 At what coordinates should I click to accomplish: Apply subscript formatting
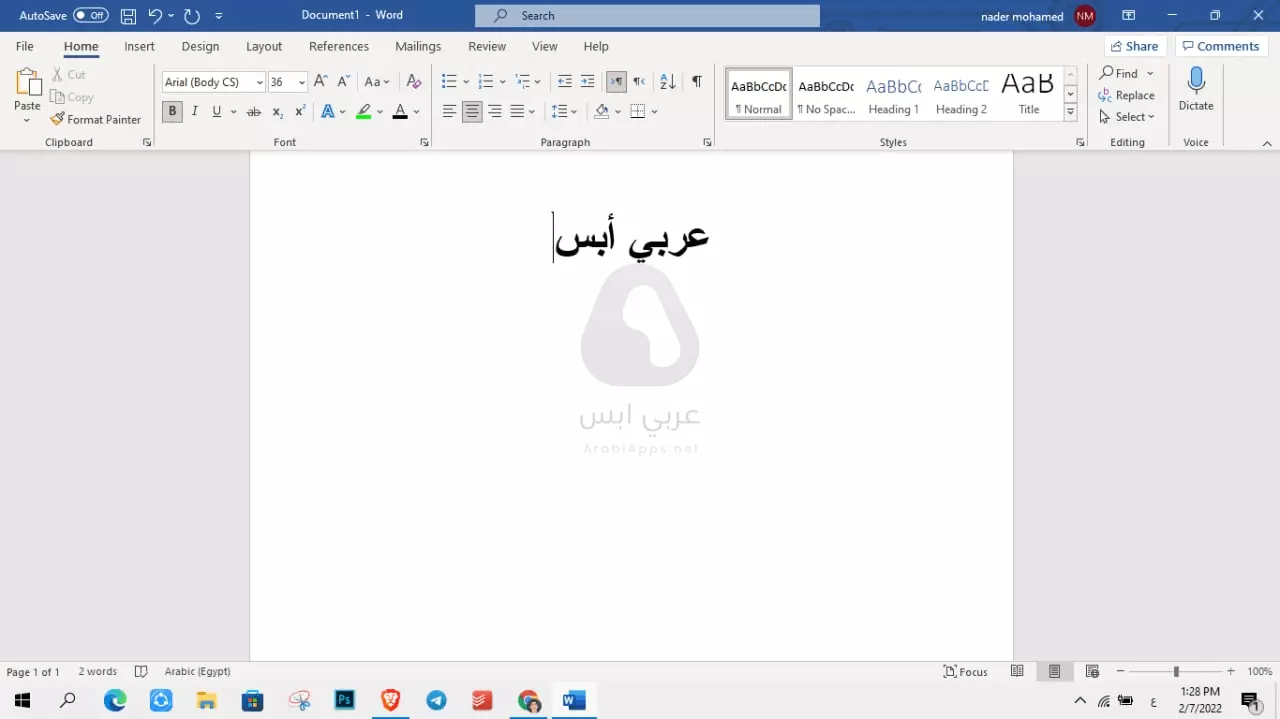pyautogui.click(x=277, y=111)
